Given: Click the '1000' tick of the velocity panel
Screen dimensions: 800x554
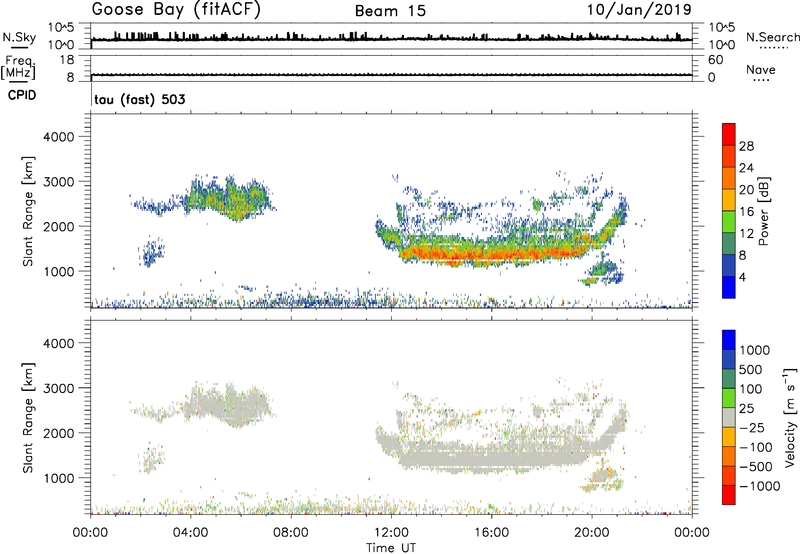Looking at the screenshot, I should [58, 478].
